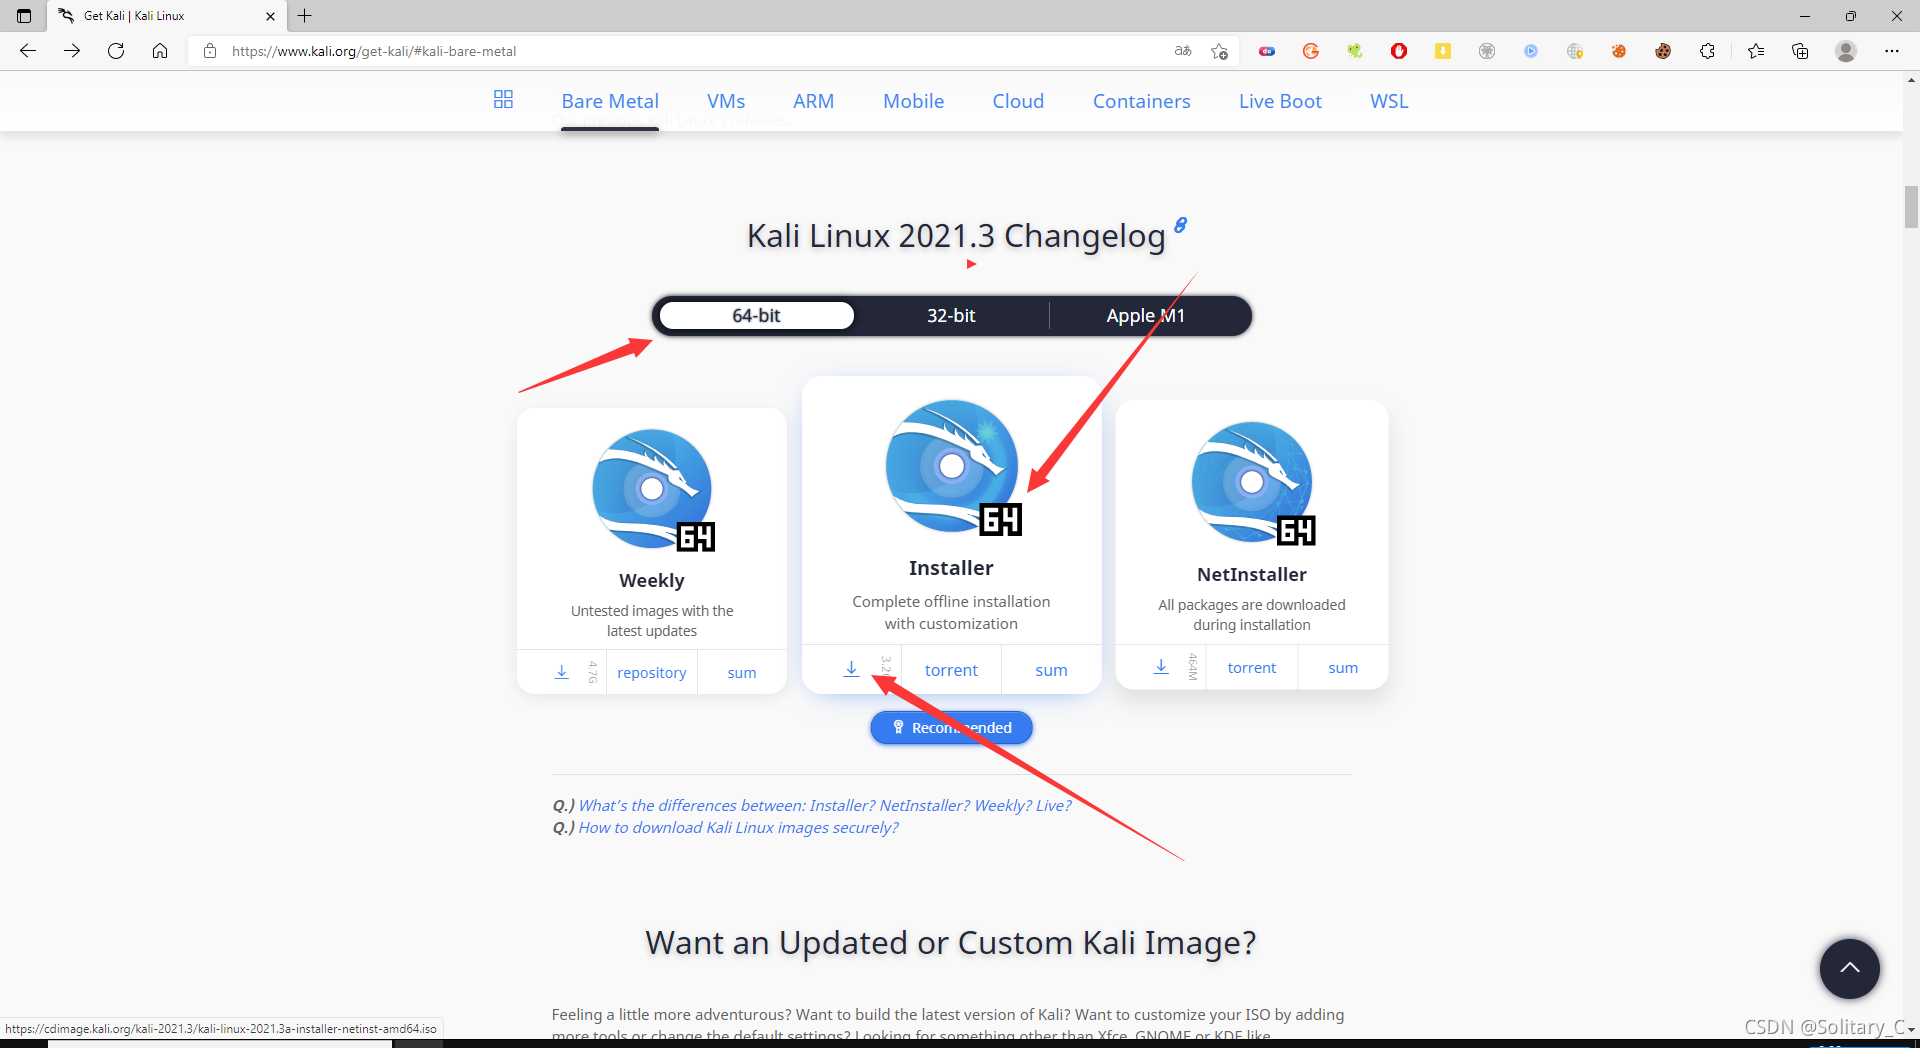
Task: Open the Weekly sum link
Action: [x=742, y=673]
